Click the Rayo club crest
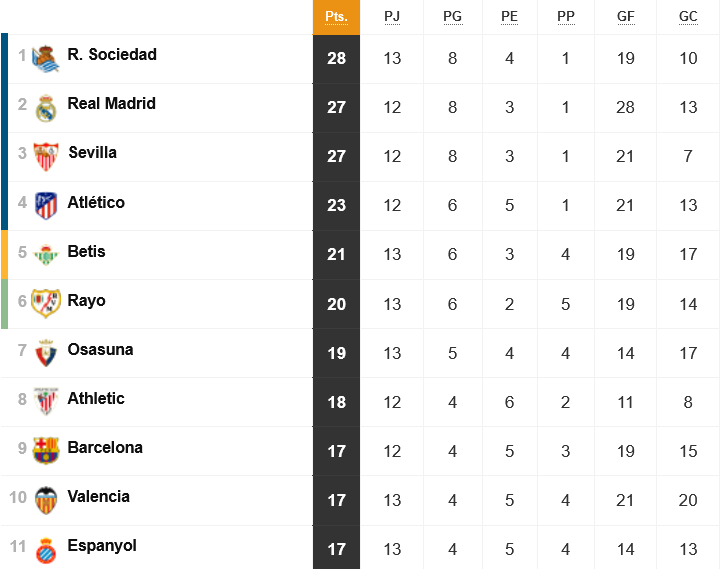 pos(46,303)
